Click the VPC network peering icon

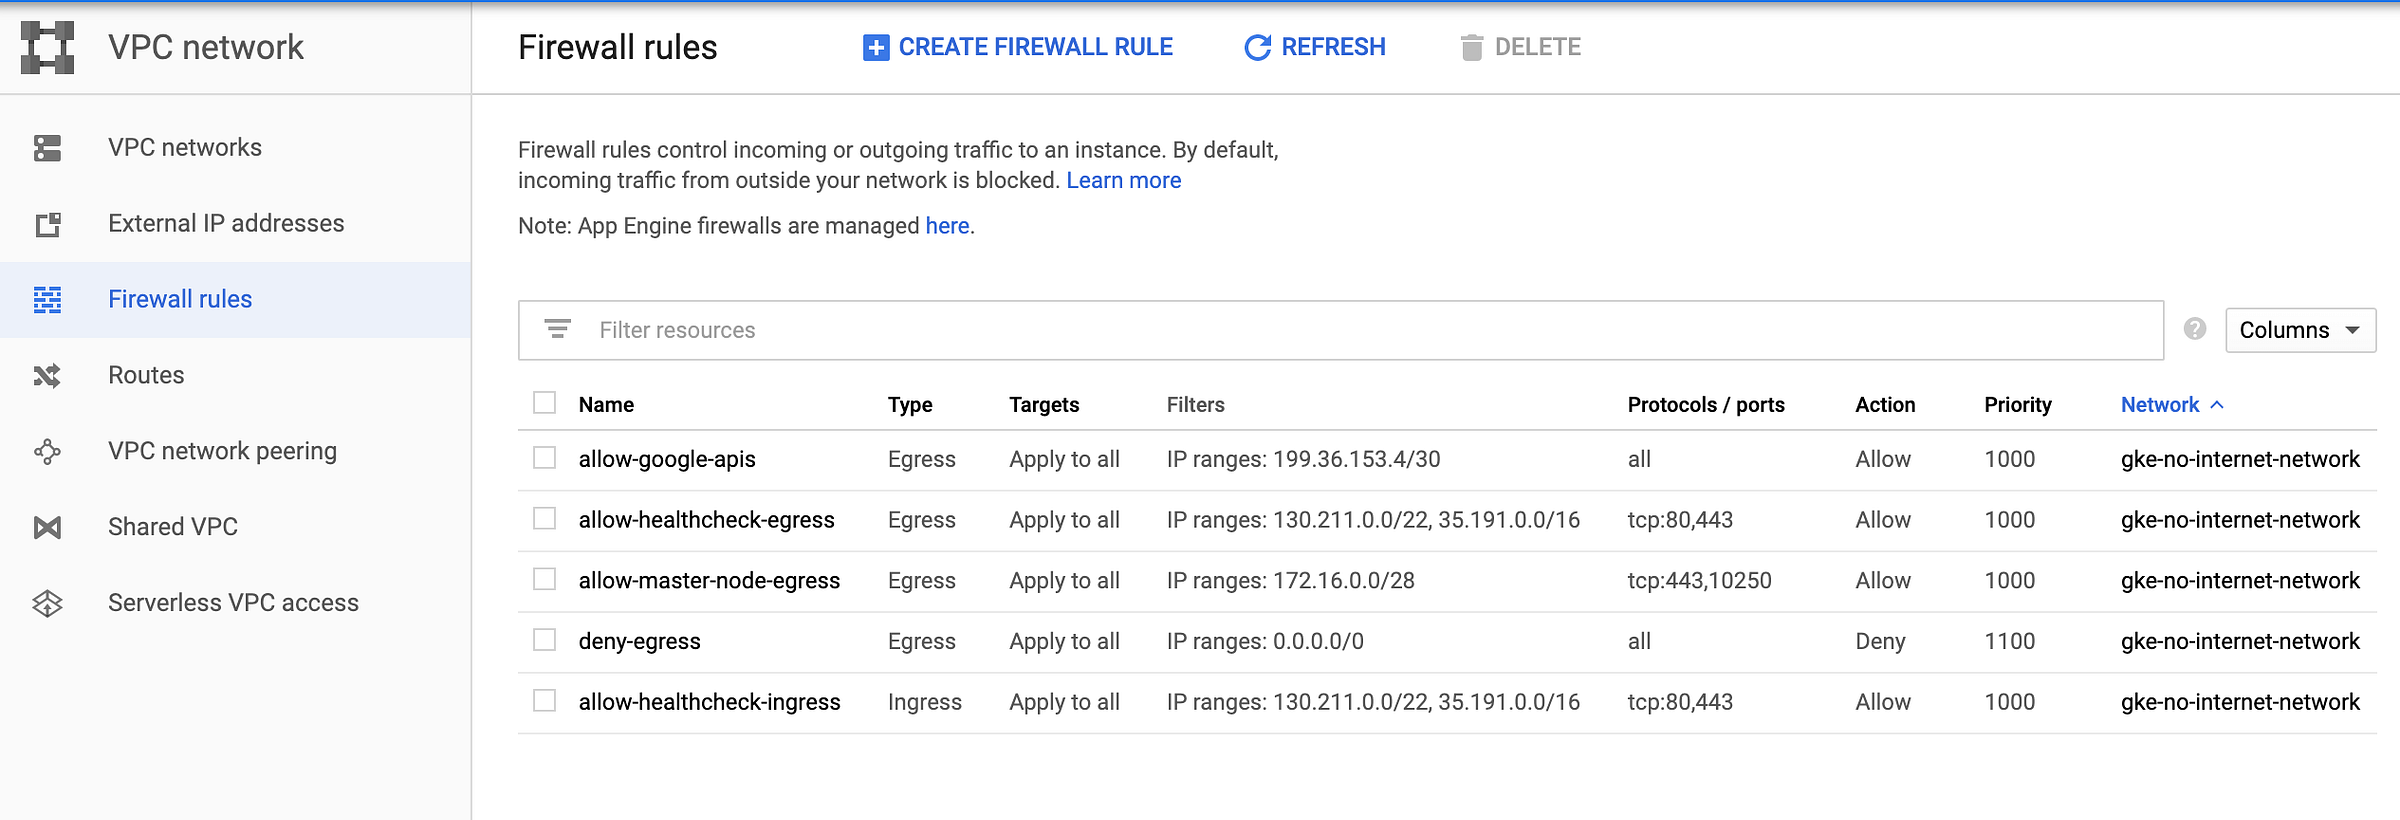tap(47, 452)
